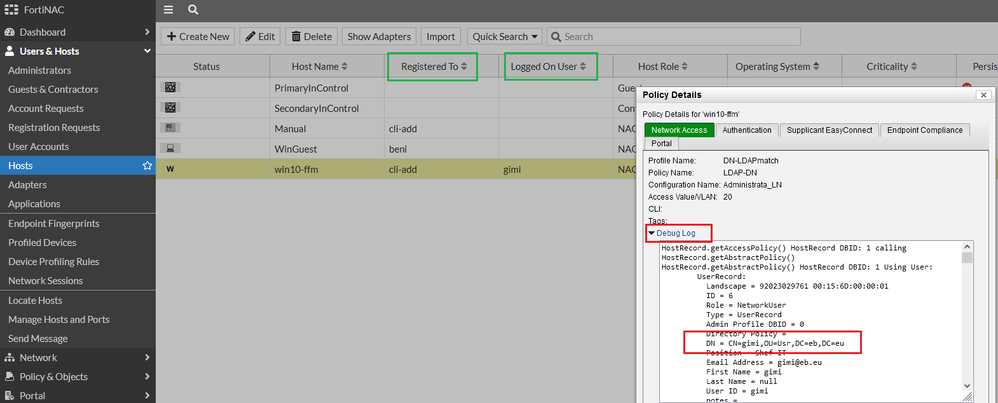Open the Quick Search dropdown
The width and height of the screenshot is (998, 403).
click(x=505, y=37)
